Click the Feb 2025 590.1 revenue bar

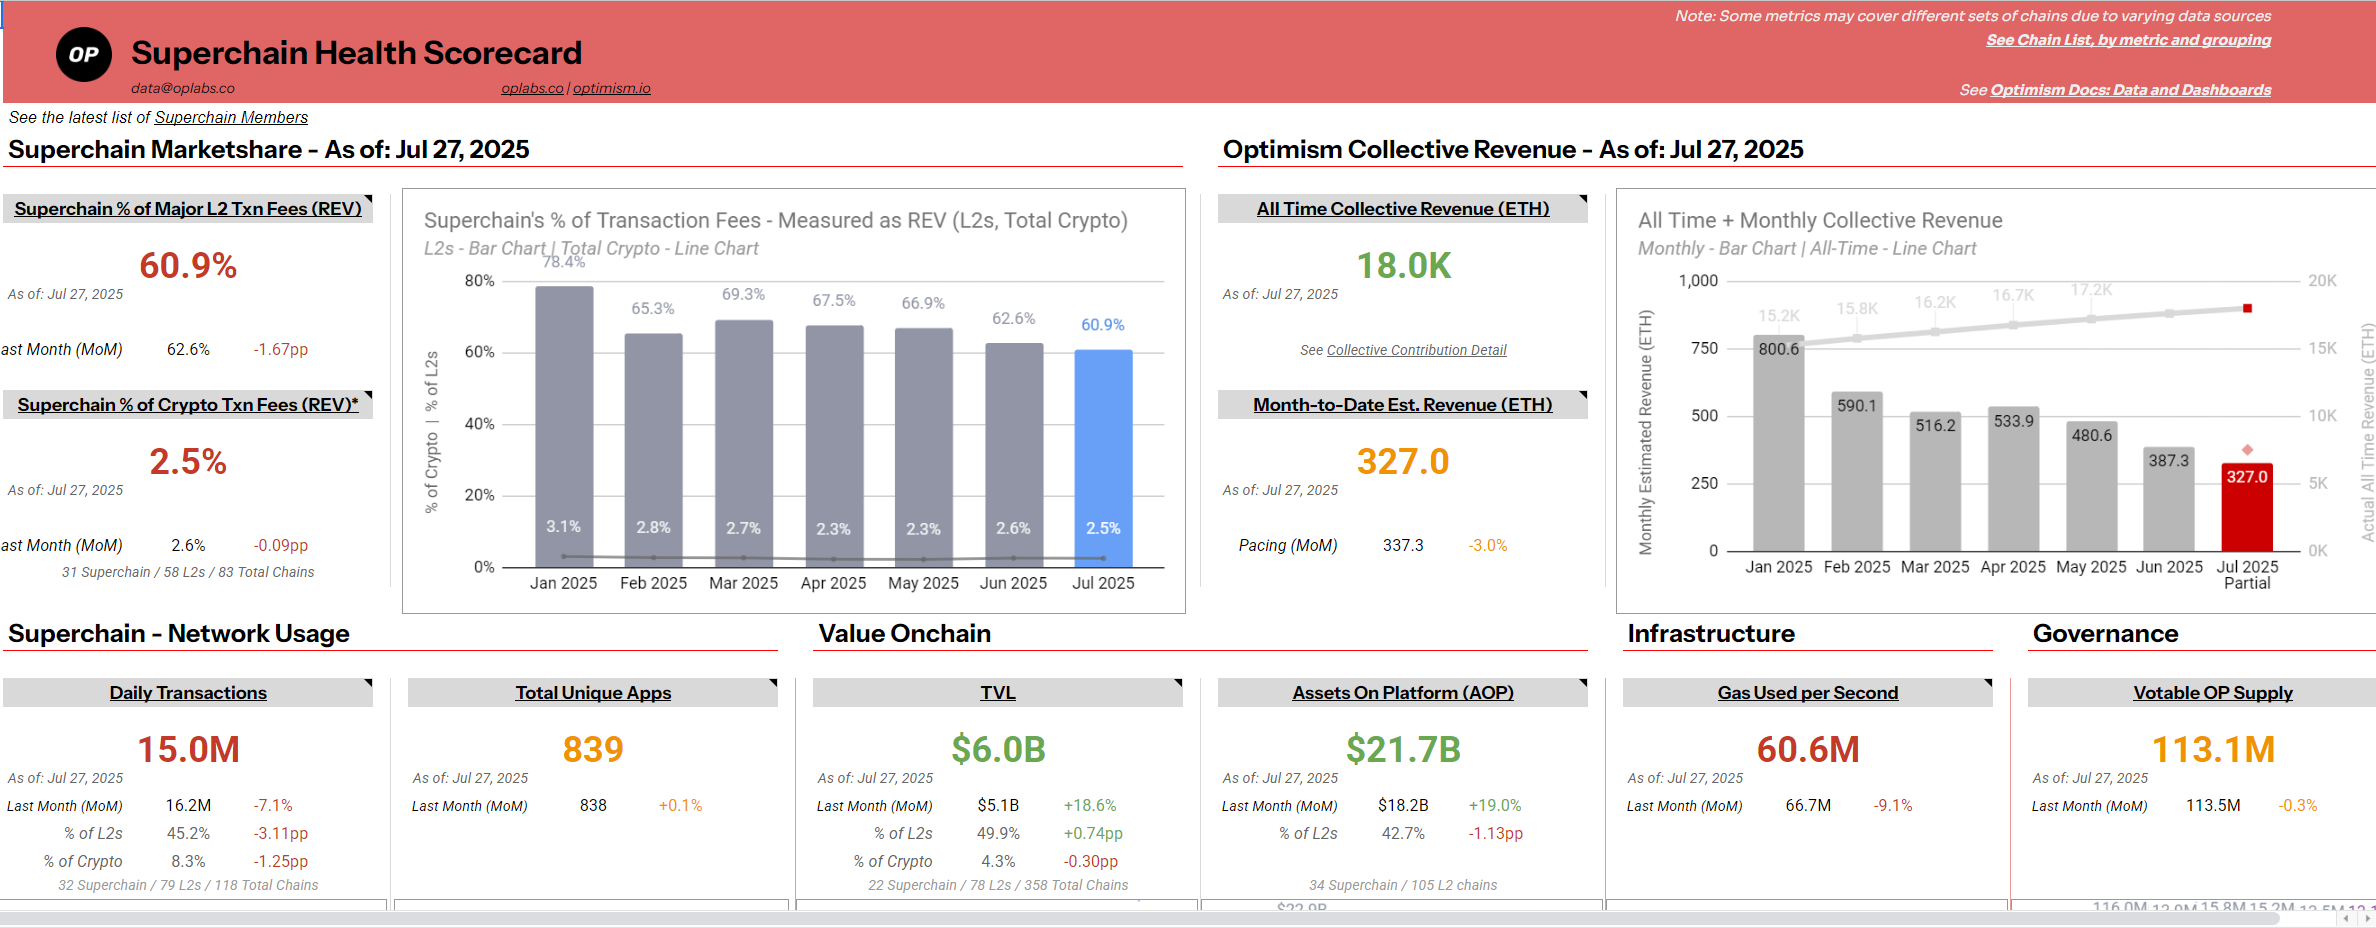pyautogui.click(x=1857, y=471)
